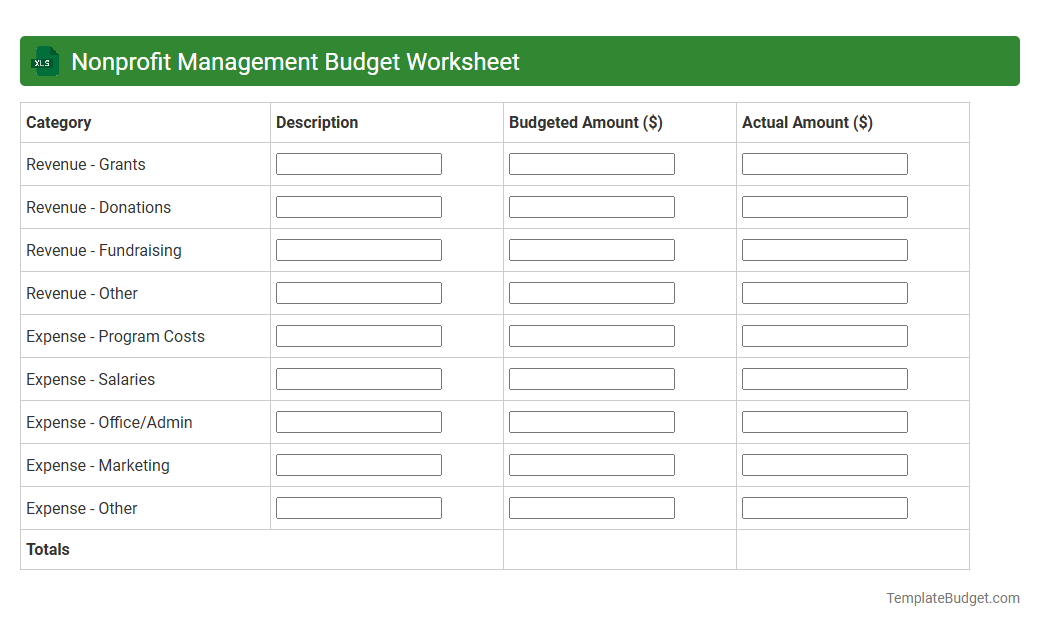The width and height of the screenshot is (1040, 627).
Task: Click the Actual Amount field for Expense - Other
Action: [x=824, y=507]
